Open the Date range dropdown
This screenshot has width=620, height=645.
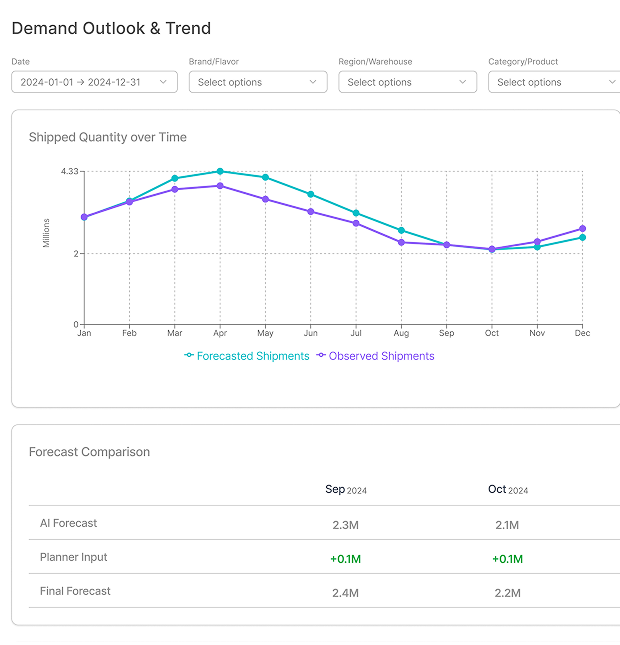(94, 82)
